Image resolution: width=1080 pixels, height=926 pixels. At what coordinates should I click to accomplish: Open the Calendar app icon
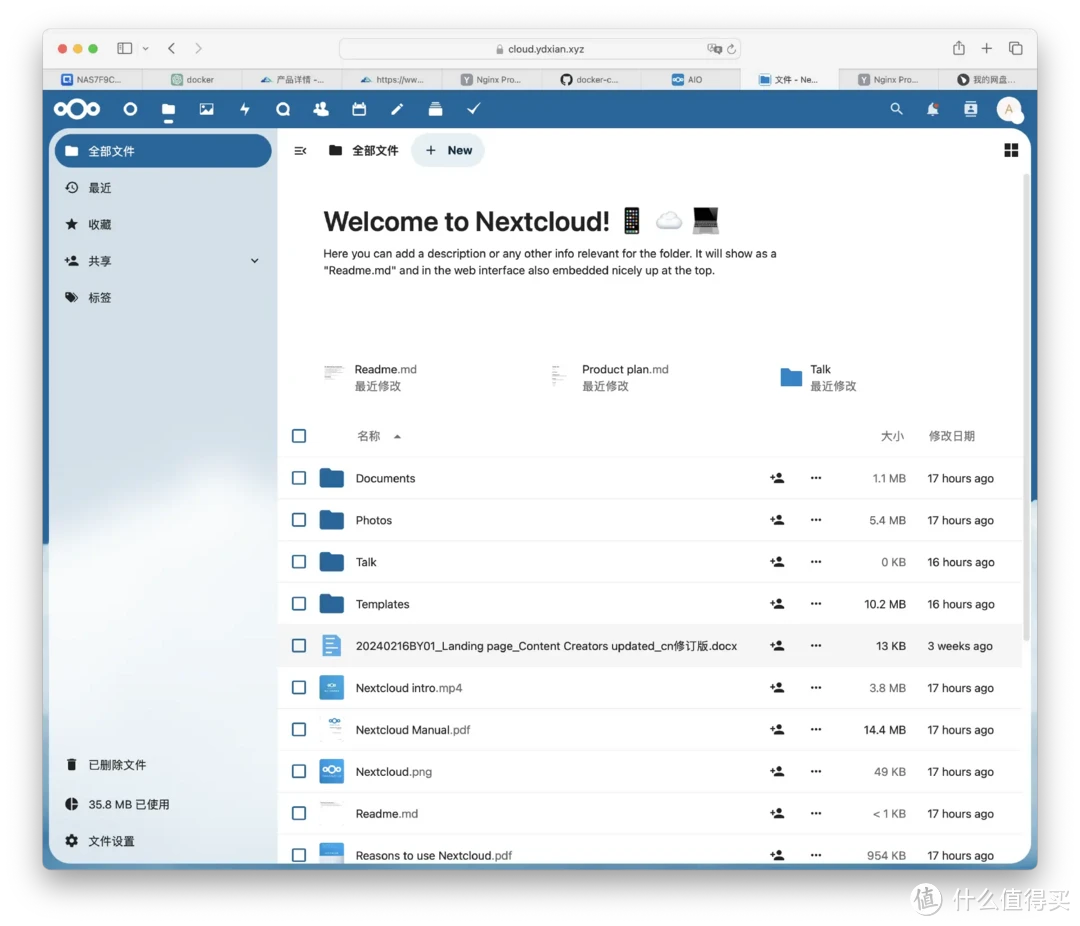359,109
